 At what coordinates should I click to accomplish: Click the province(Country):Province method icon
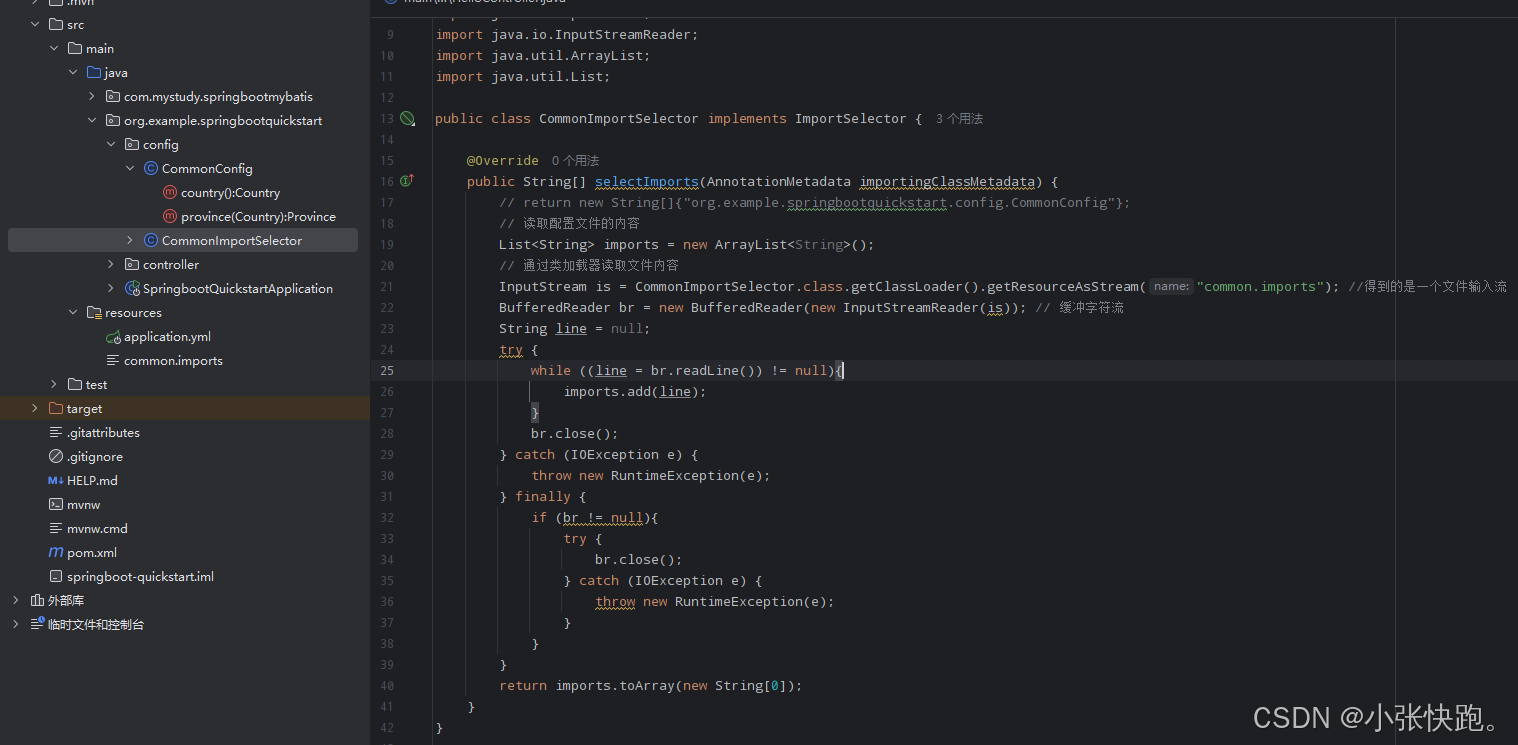tap(169, 217)
